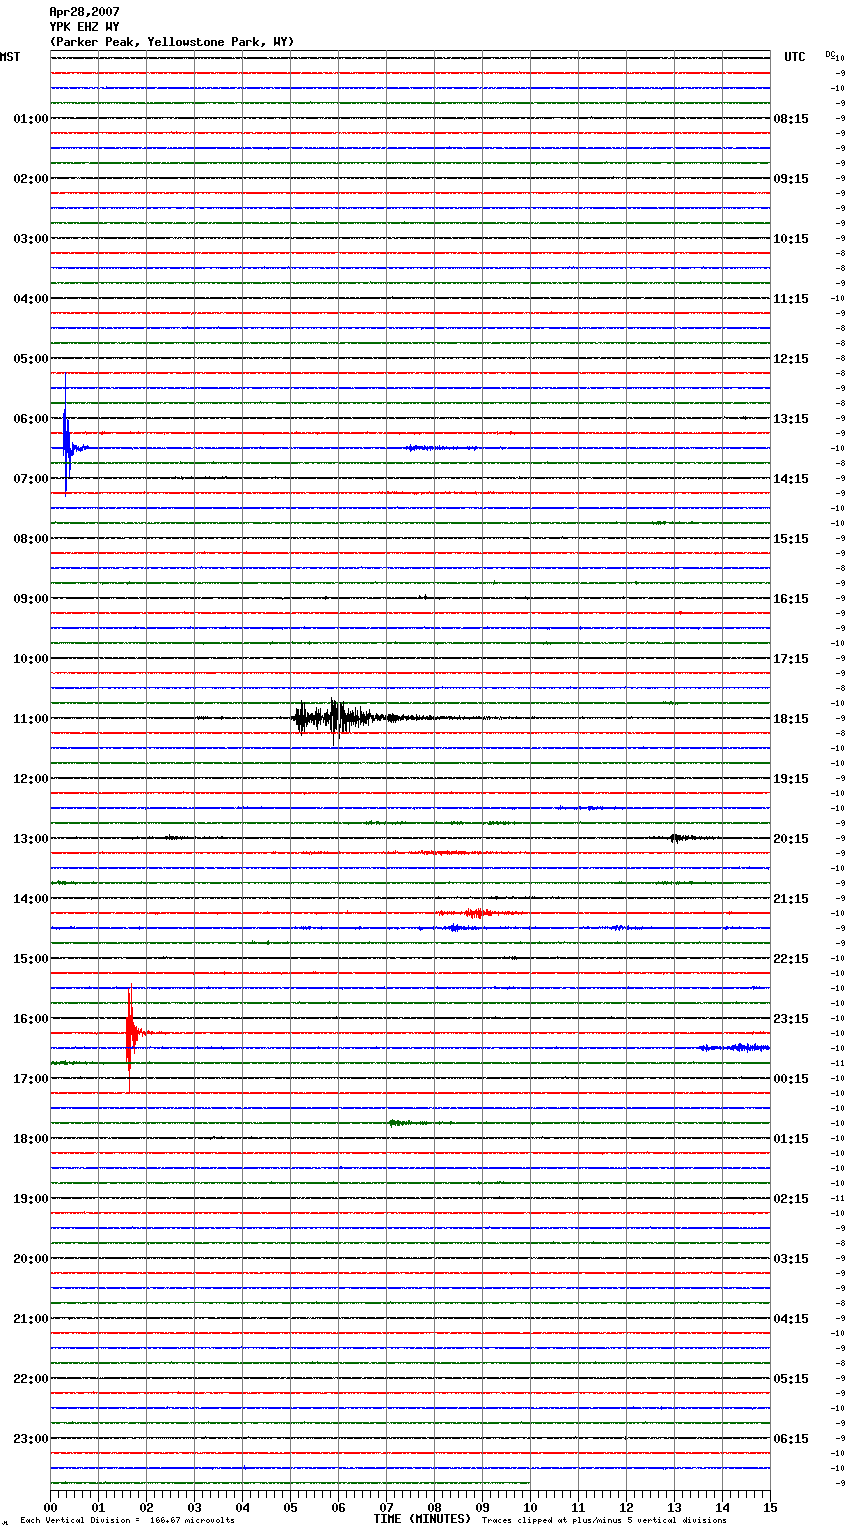The height and width of the screenshot is (1534, 850).
Task: Click the Traces clipped at plus/minus footnote
Action: pos(604,1520)
